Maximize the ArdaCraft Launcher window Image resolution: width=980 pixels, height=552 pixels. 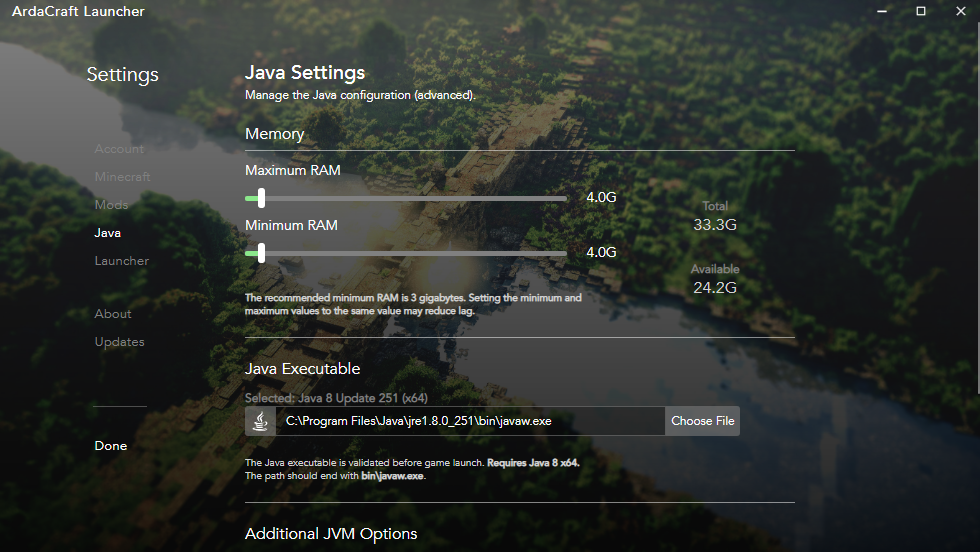(x=921, y=11)
